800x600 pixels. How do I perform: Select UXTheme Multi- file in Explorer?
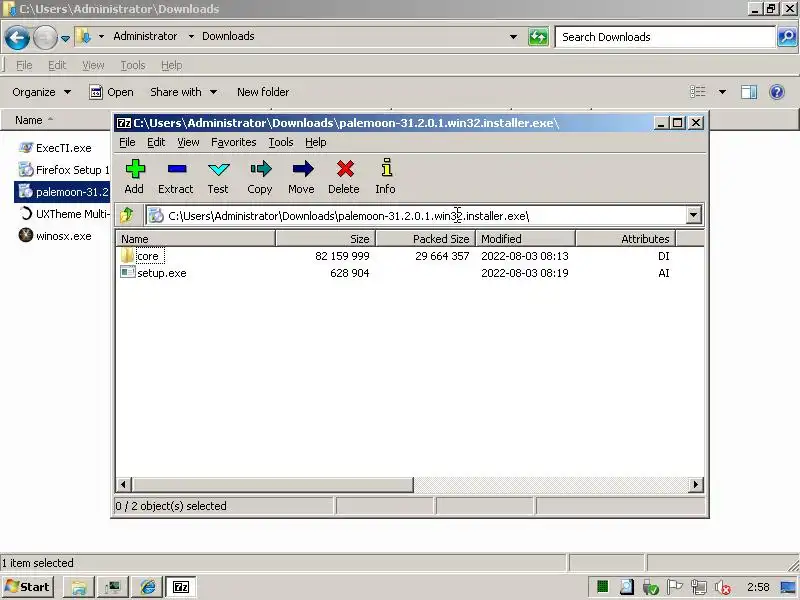[64, 214]
